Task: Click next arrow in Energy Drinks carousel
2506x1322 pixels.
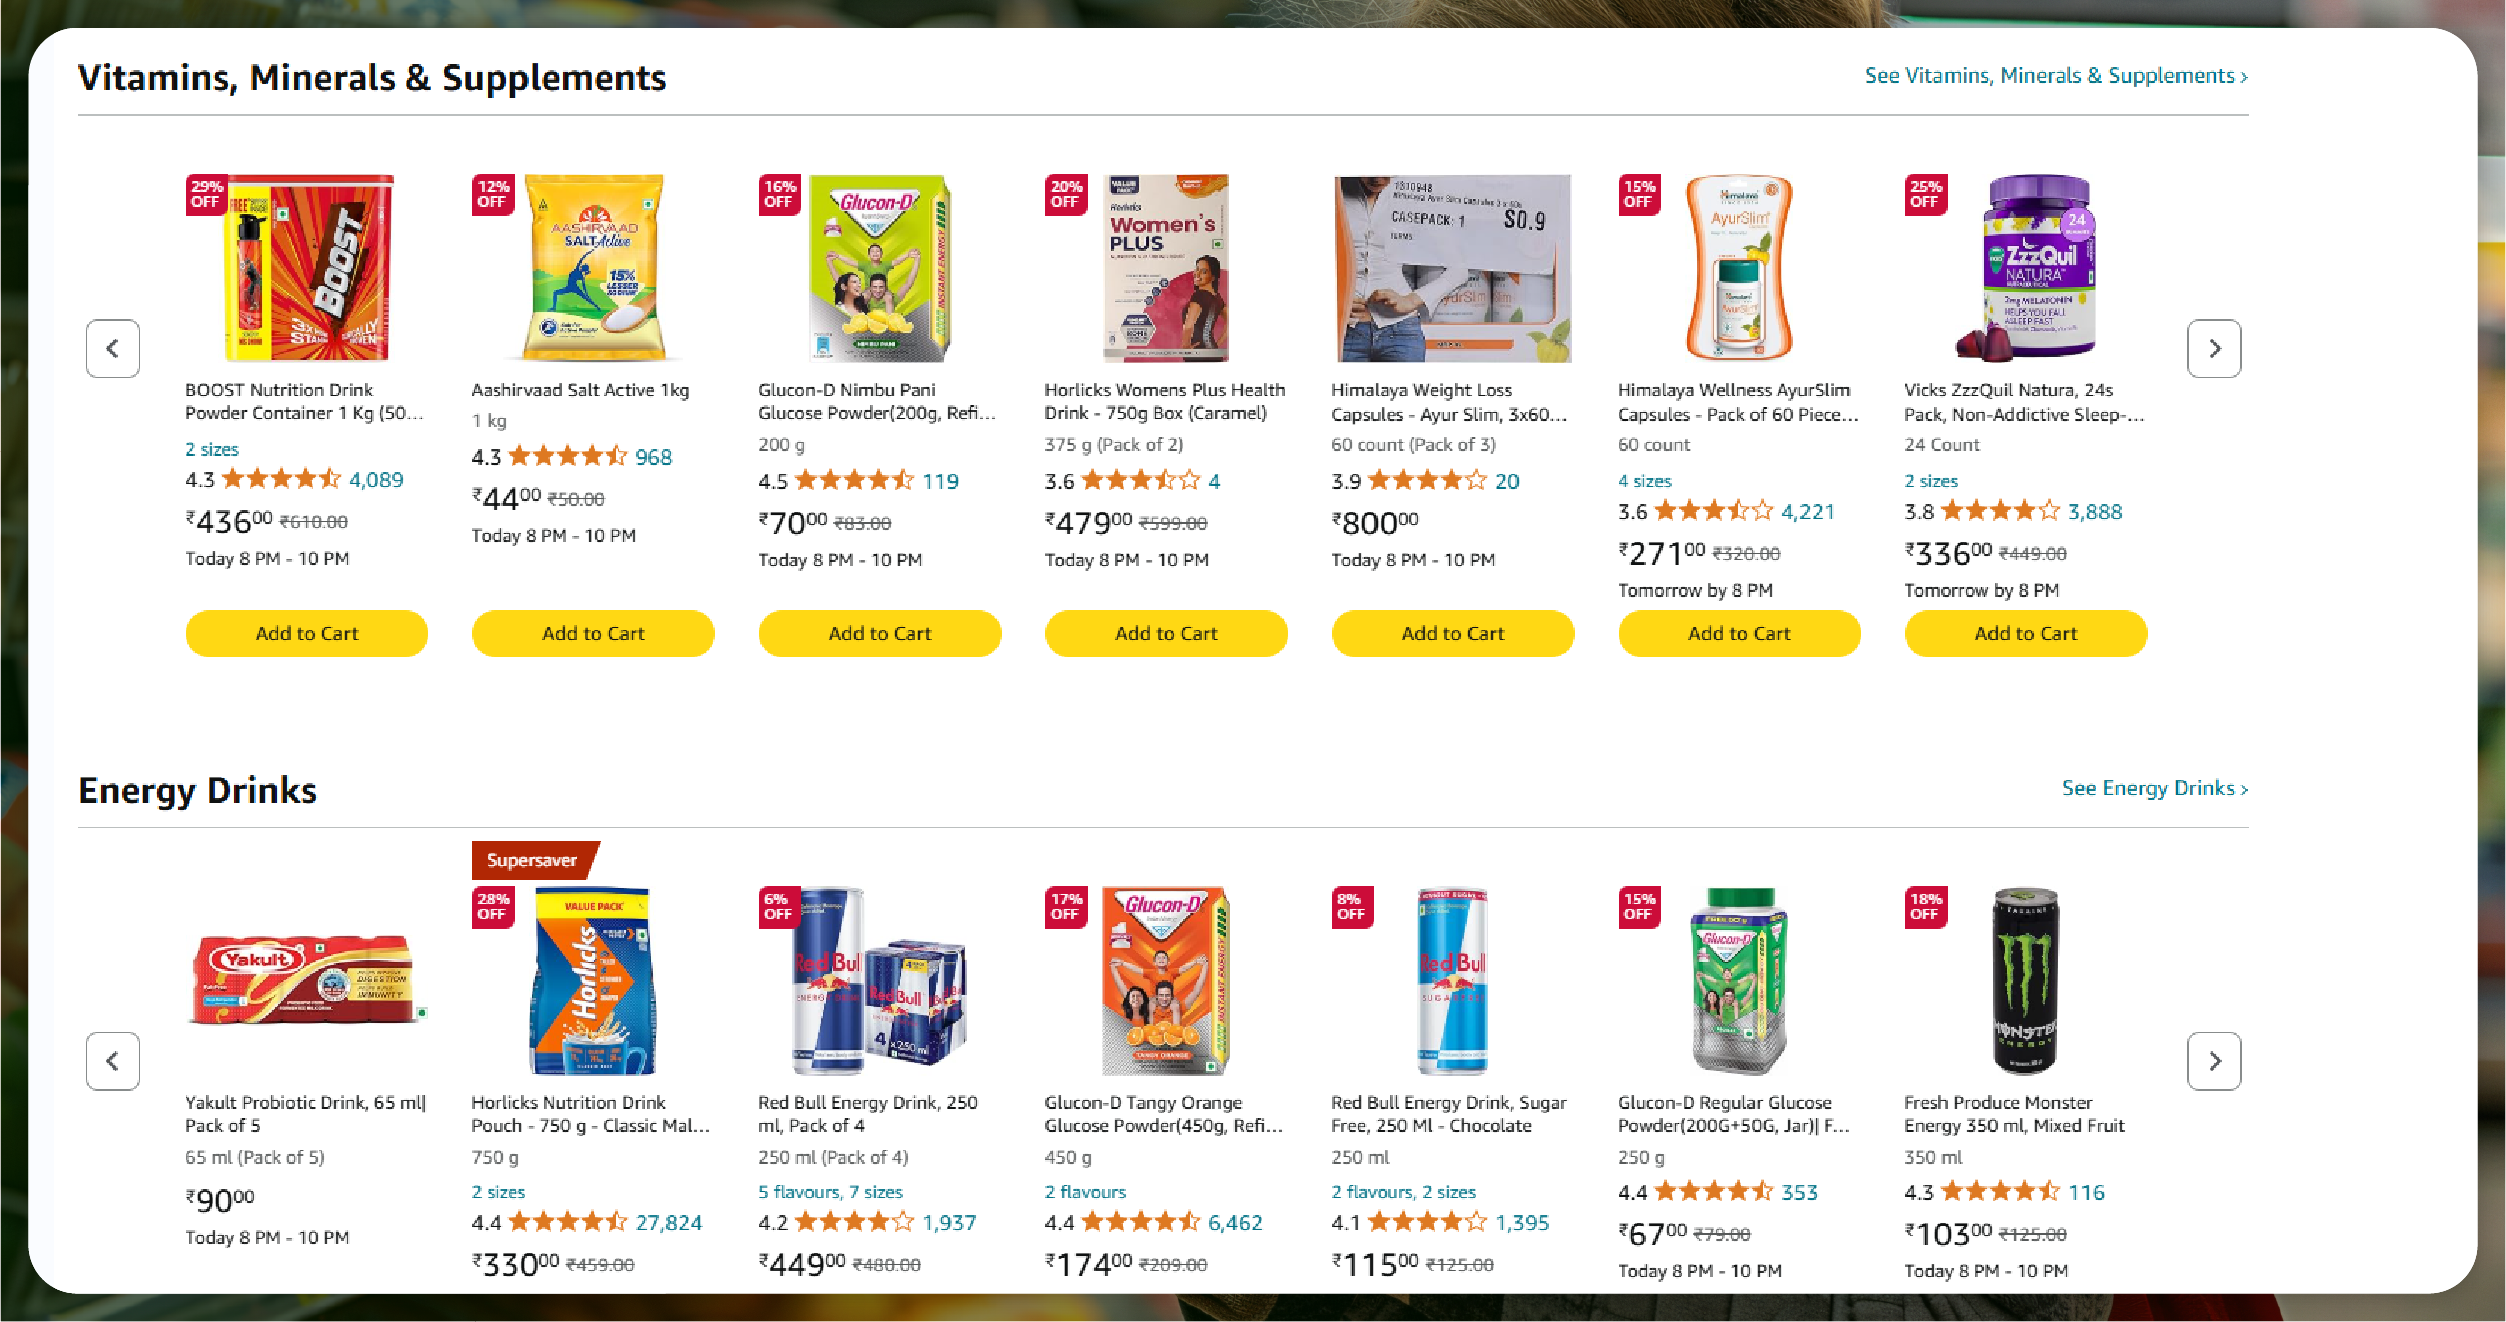Action: [2213, 1061]
